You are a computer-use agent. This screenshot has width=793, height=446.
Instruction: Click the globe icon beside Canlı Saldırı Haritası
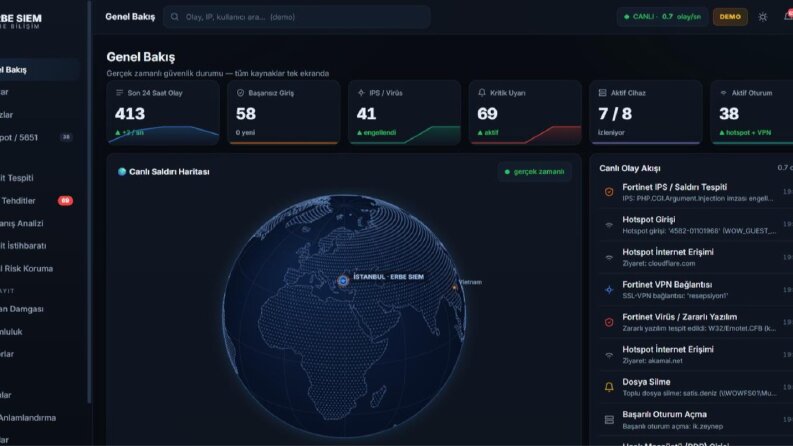(121, 171)
